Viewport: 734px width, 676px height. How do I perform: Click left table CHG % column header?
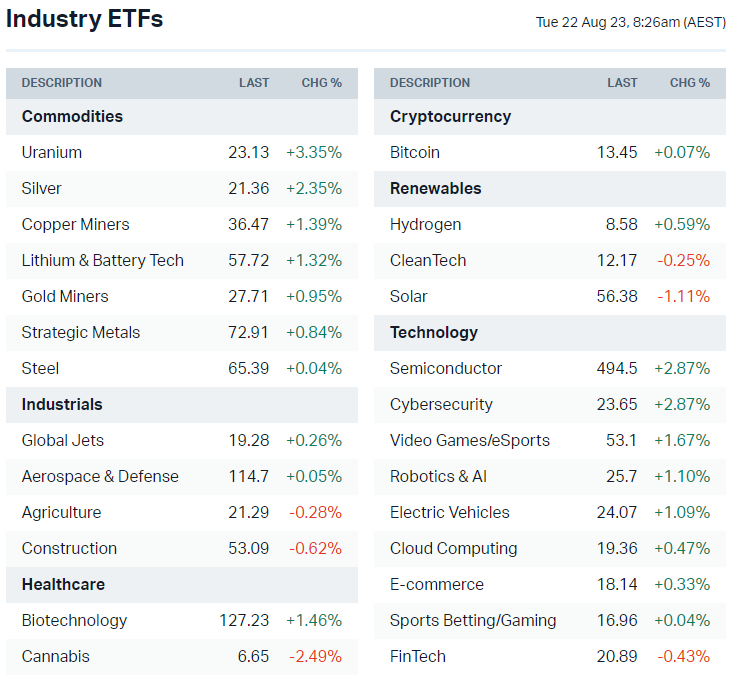[321, 83]
